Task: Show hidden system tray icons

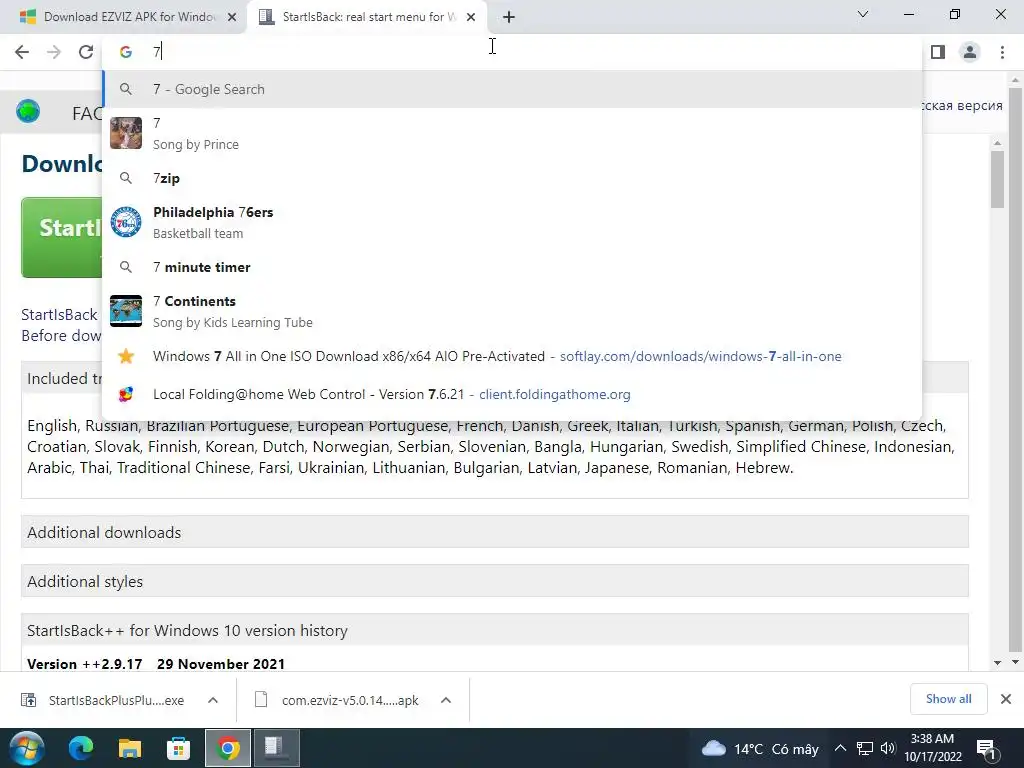Action: pos(840,748)
